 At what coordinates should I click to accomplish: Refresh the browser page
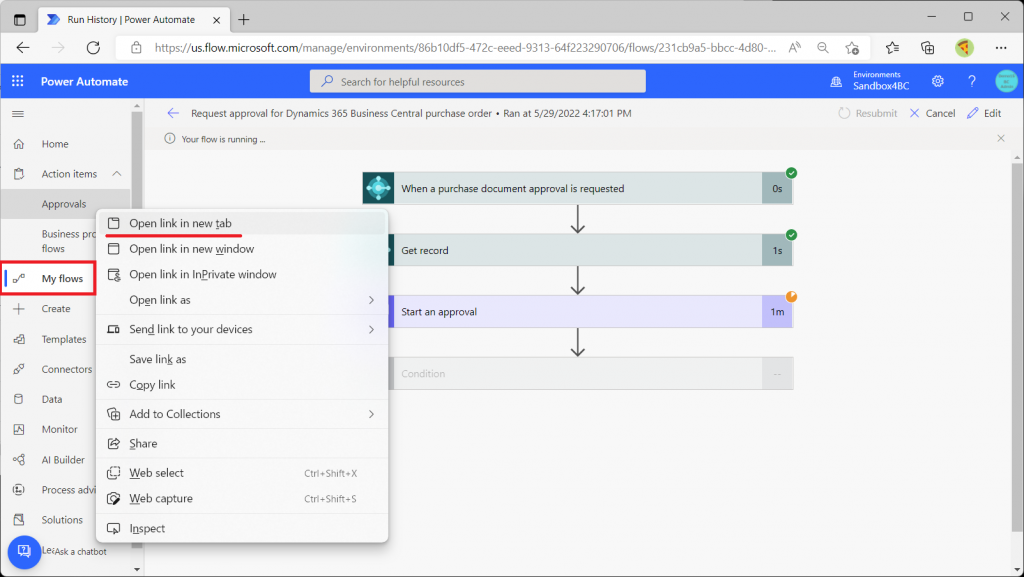coord(93,48)
